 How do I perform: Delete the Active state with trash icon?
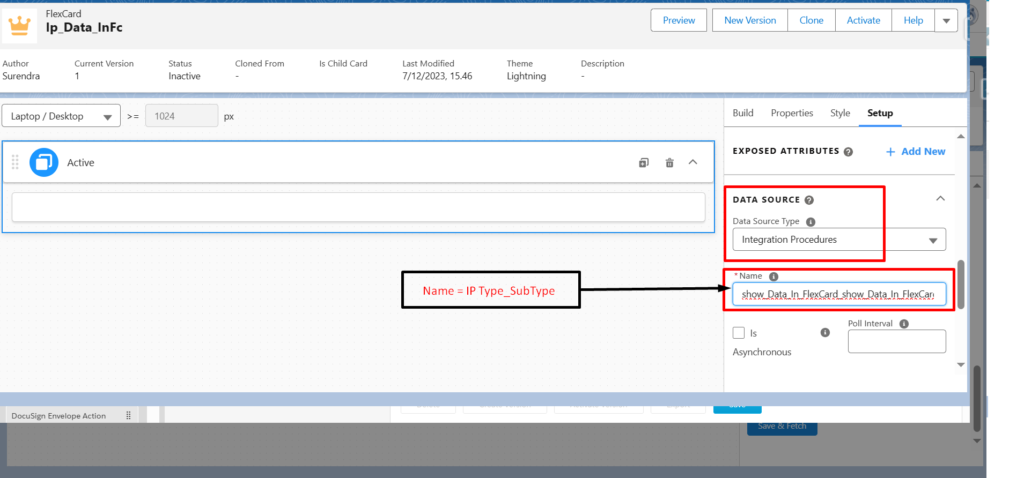coord(669,163)
